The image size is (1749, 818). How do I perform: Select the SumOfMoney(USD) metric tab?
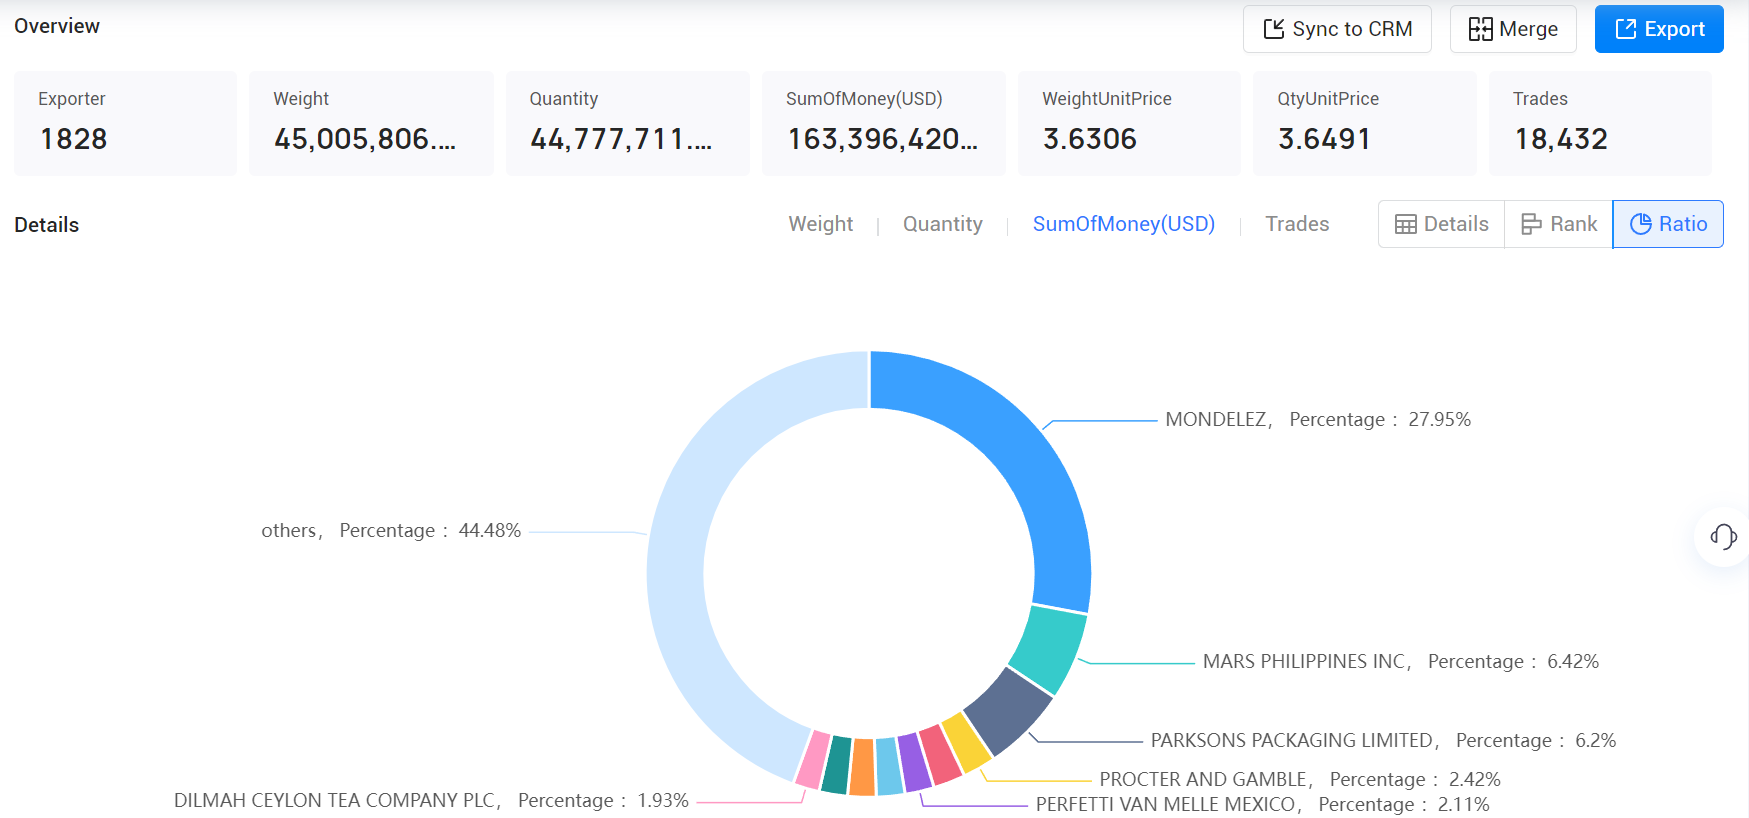(x=1124, y=224)
